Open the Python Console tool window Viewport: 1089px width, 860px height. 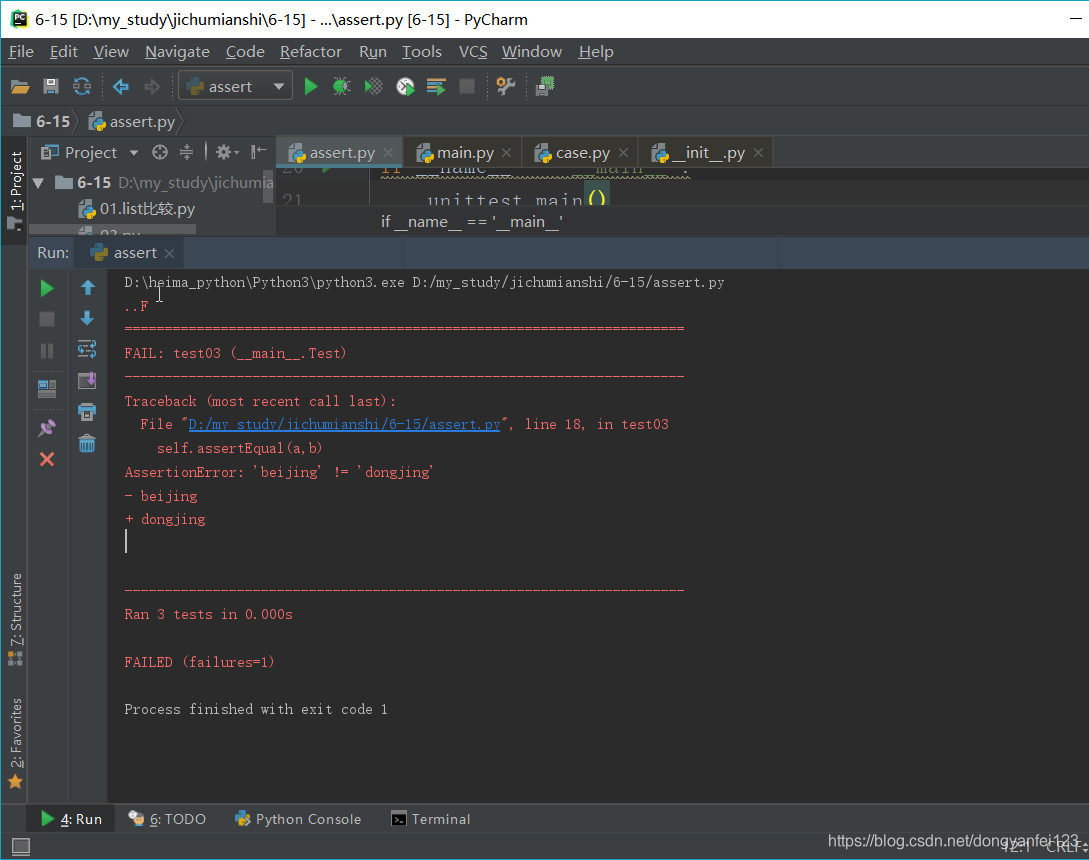(299, 819)
